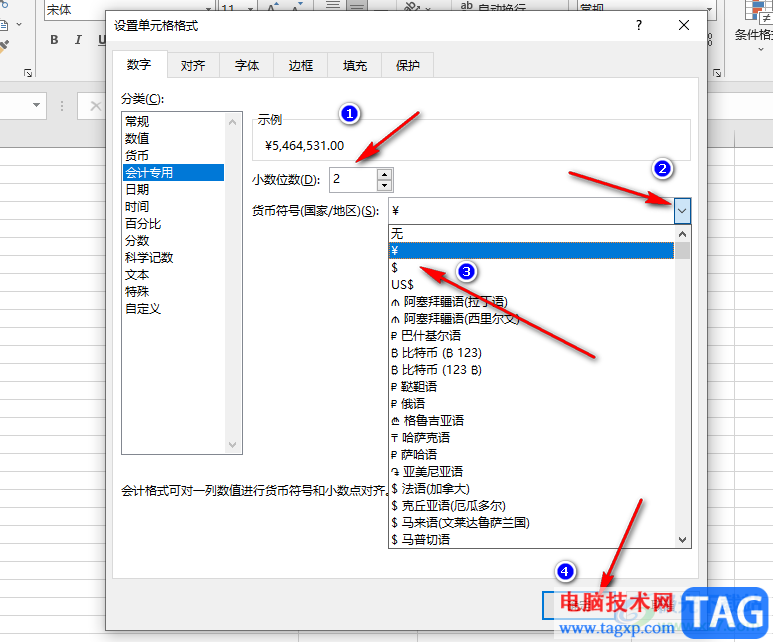Viewport: 773px width, 642px height.
Task: Choose 阿塞拜疆语(拉丁语) currency option
Action: tap(531, 301)
